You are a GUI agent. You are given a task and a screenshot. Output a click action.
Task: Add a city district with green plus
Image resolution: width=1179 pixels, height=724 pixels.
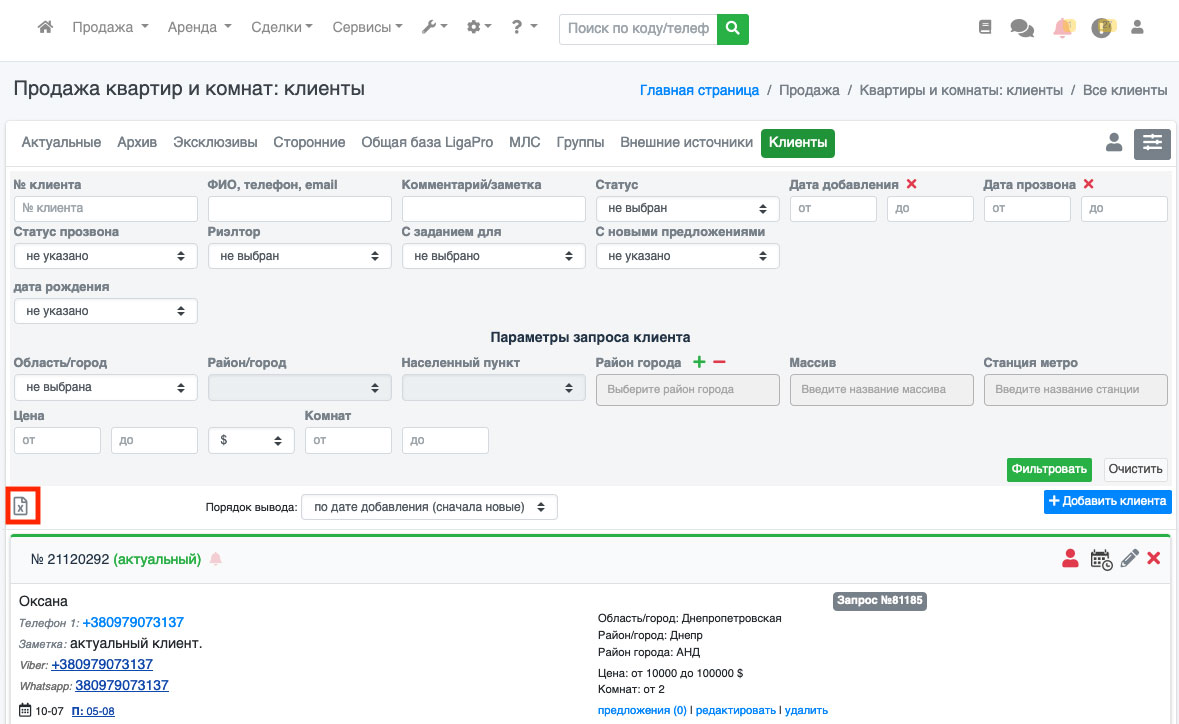point(699,363)
